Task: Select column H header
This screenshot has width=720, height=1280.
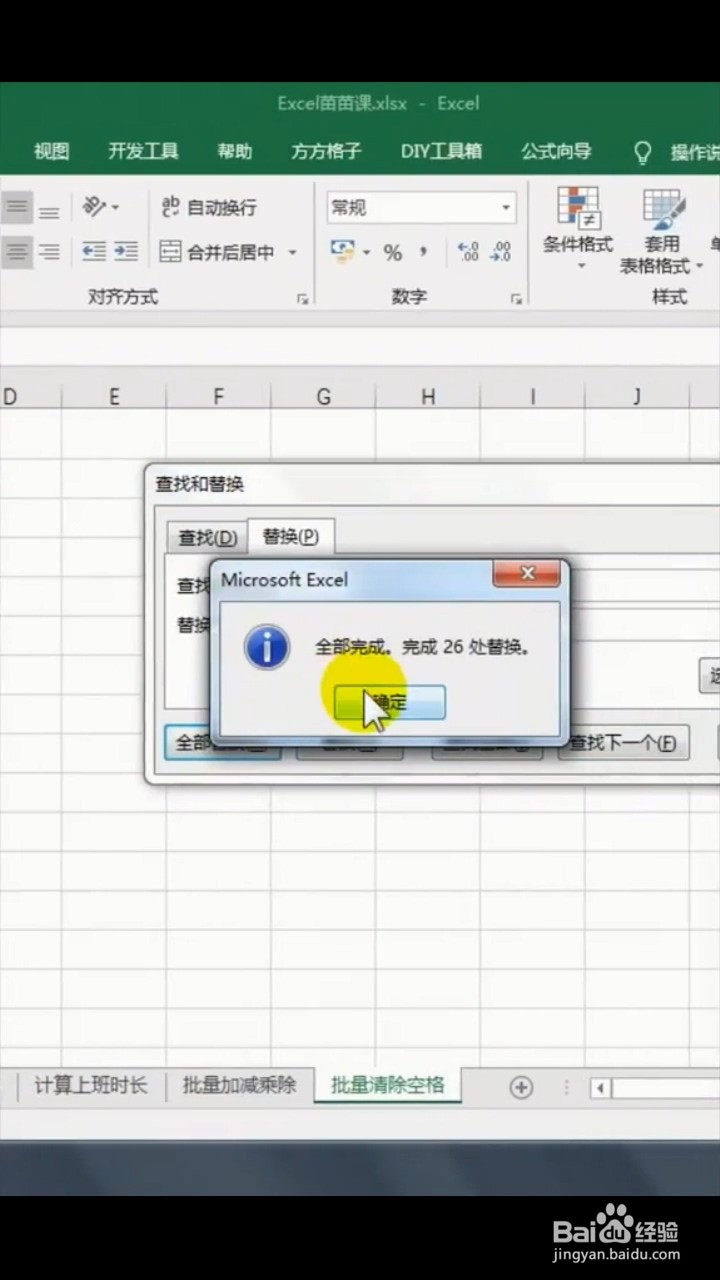Action: coord(428,397)
